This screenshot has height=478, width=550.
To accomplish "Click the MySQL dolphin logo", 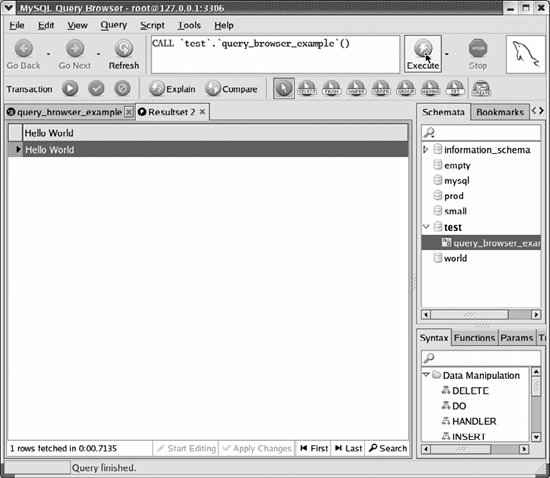I will [x=526, y=54].
